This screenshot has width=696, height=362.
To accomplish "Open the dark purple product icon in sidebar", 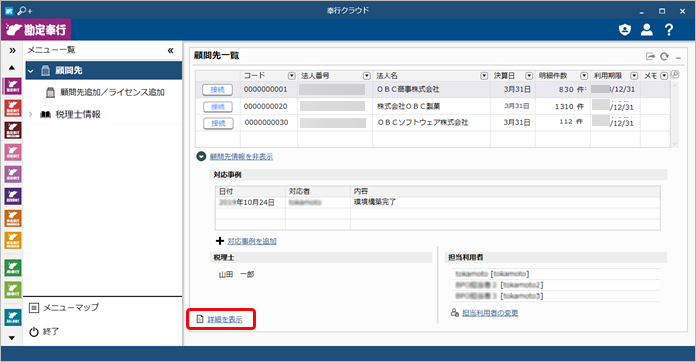I will (x=13, y=196).
